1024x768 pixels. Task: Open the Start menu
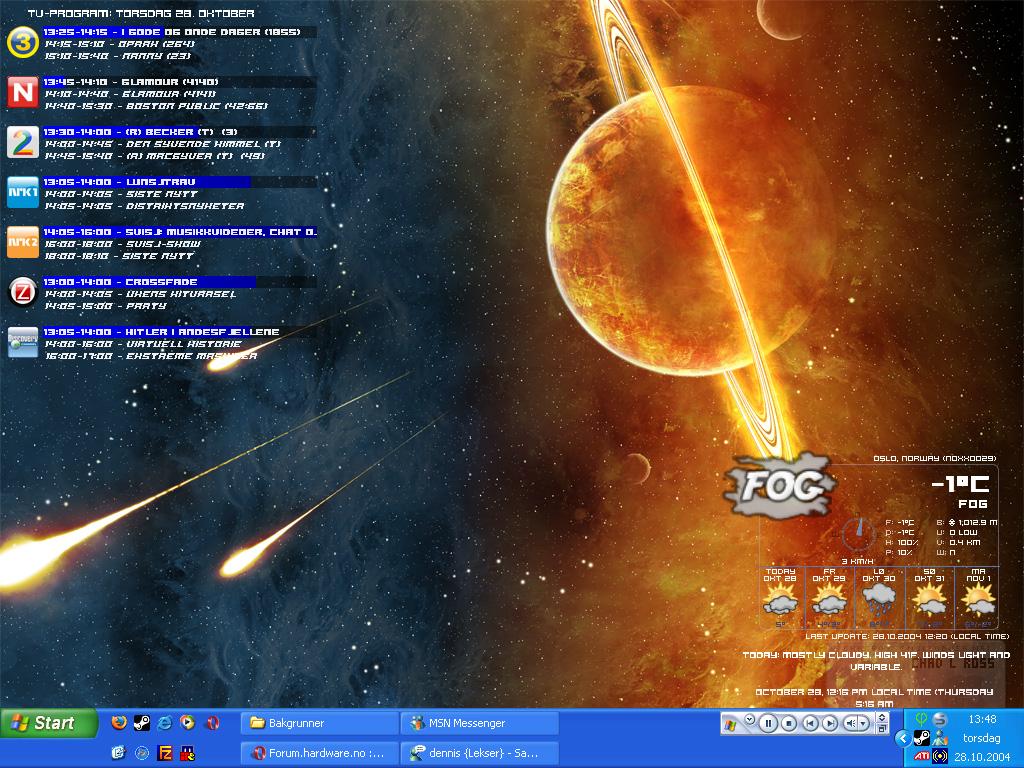tap(48, 723)
